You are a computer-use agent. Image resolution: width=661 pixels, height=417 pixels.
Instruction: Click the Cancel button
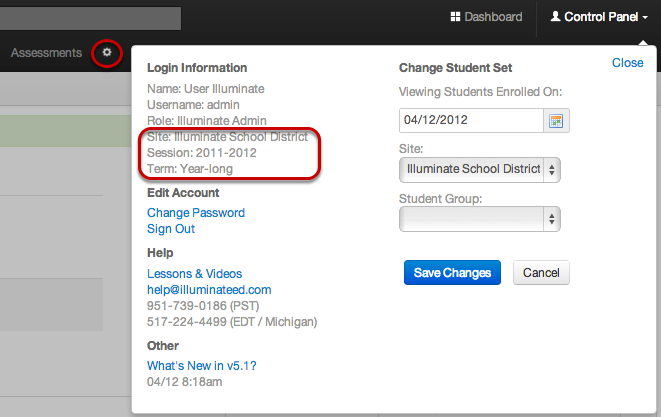pos(541,272)
